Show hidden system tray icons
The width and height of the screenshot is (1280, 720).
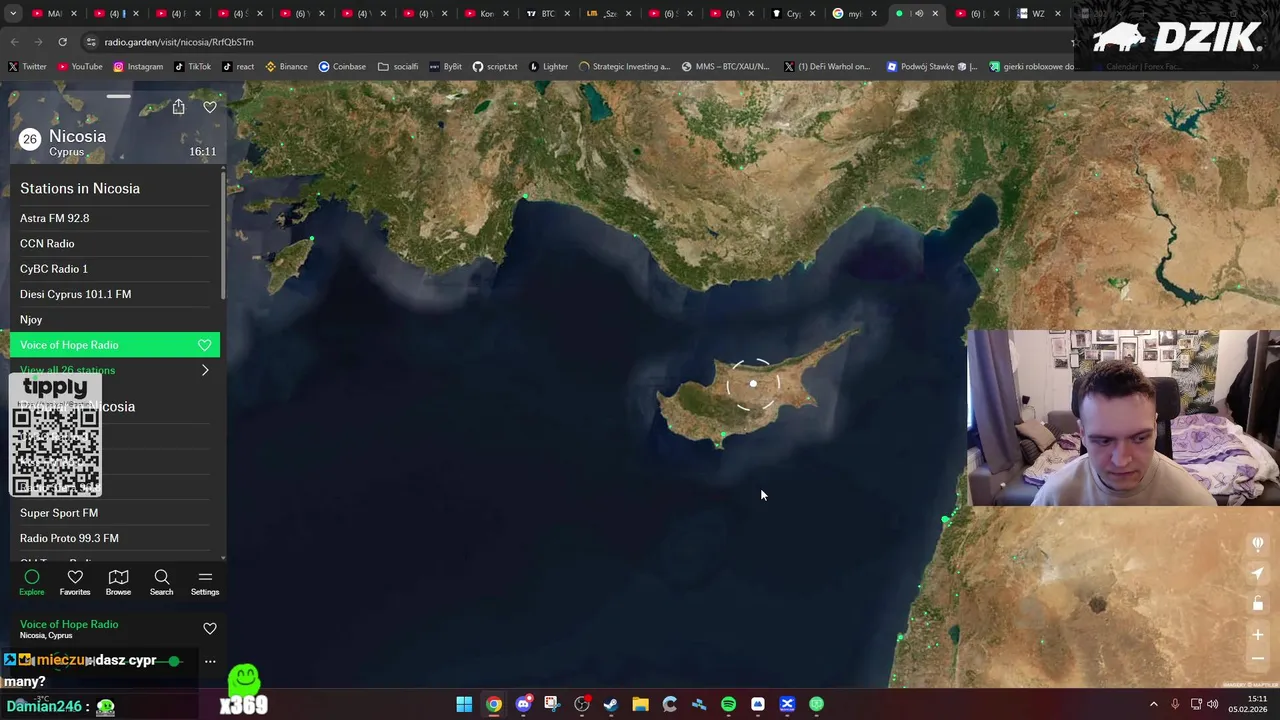click(x=1153, y=704)
